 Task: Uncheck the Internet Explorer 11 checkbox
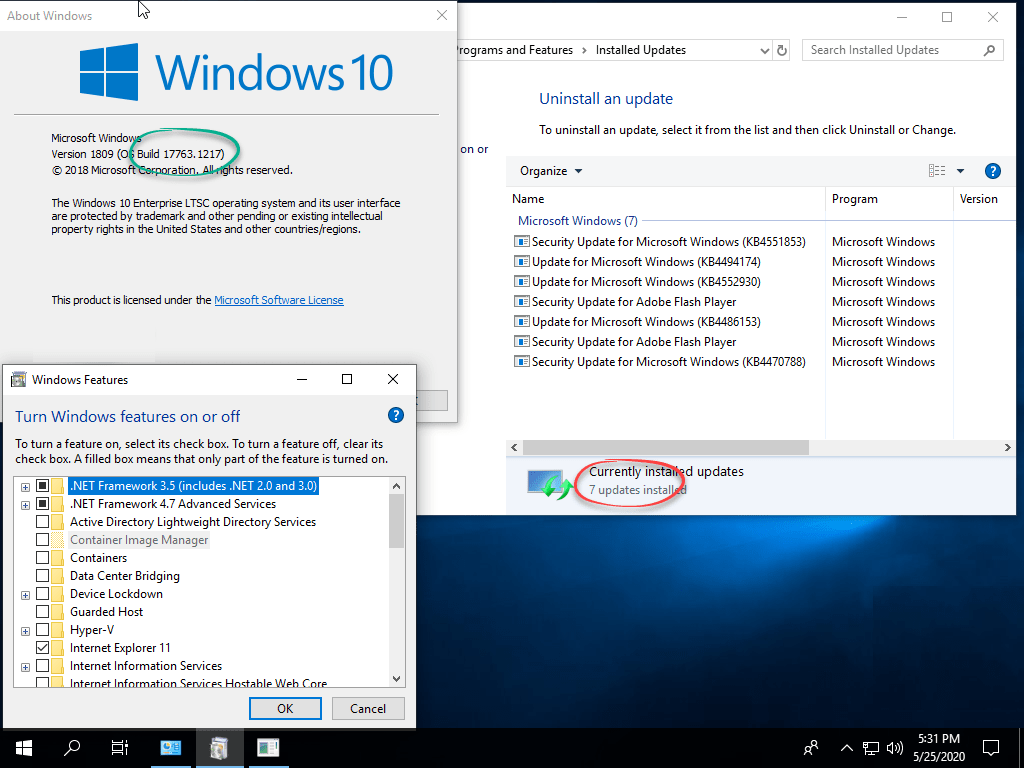42,648
